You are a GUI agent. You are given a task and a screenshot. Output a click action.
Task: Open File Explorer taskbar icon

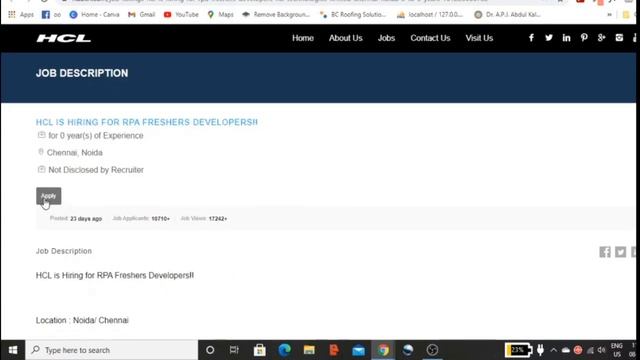pos(309,350)
